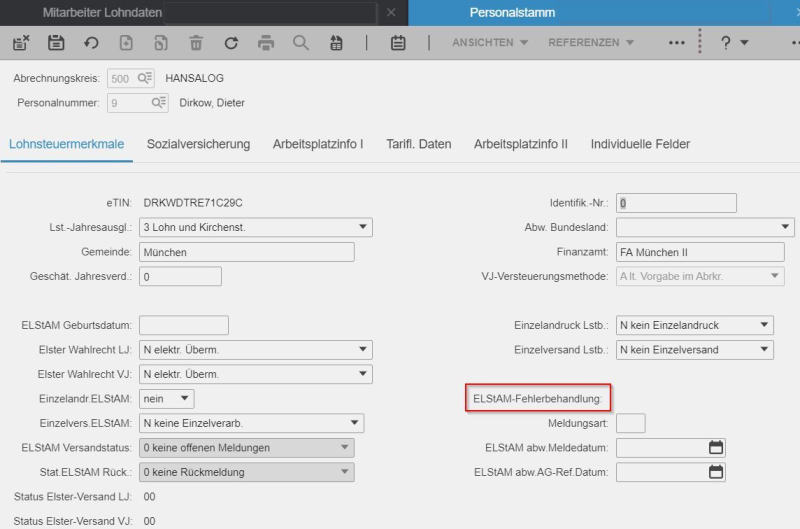Click the question mark help icon
Viewport: 800px width, 529px height.
726,43
